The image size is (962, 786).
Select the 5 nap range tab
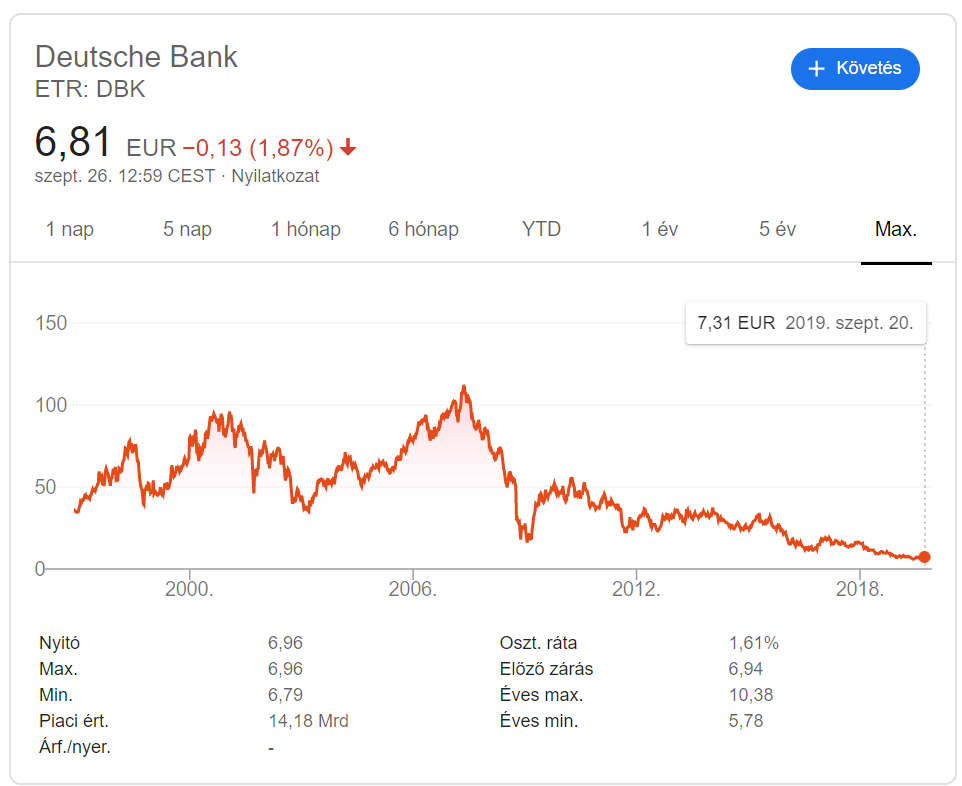point(187,229)
